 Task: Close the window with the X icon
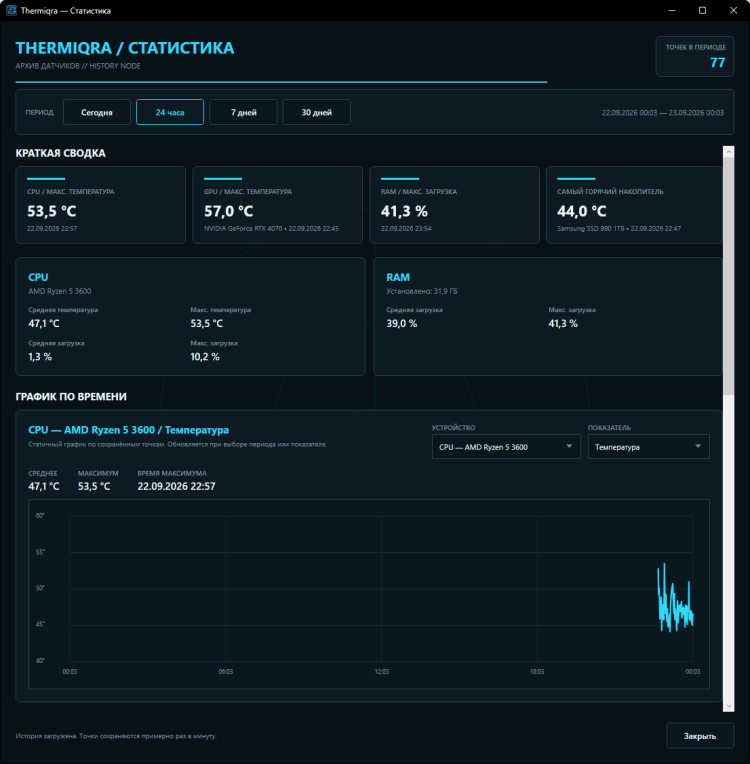(x=733, y=10)
